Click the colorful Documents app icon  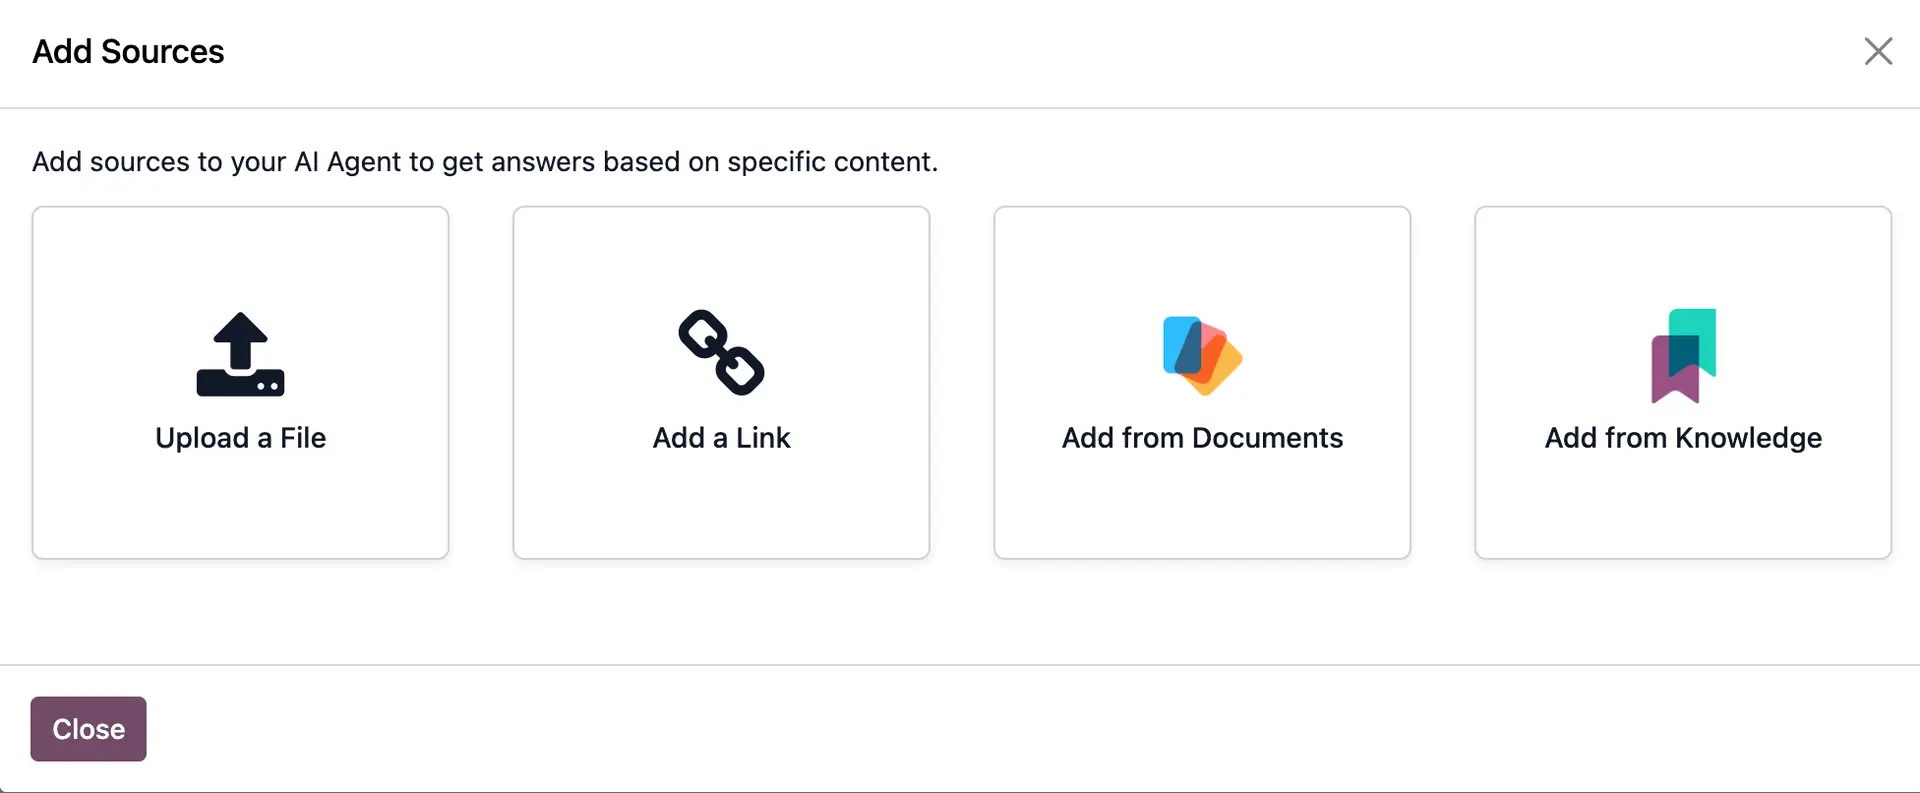1202,355
